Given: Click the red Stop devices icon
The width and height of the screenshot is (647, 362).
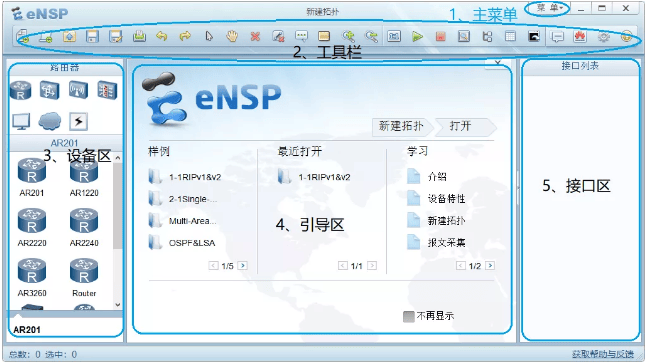Looking at the screenshot, I should 441,37.
